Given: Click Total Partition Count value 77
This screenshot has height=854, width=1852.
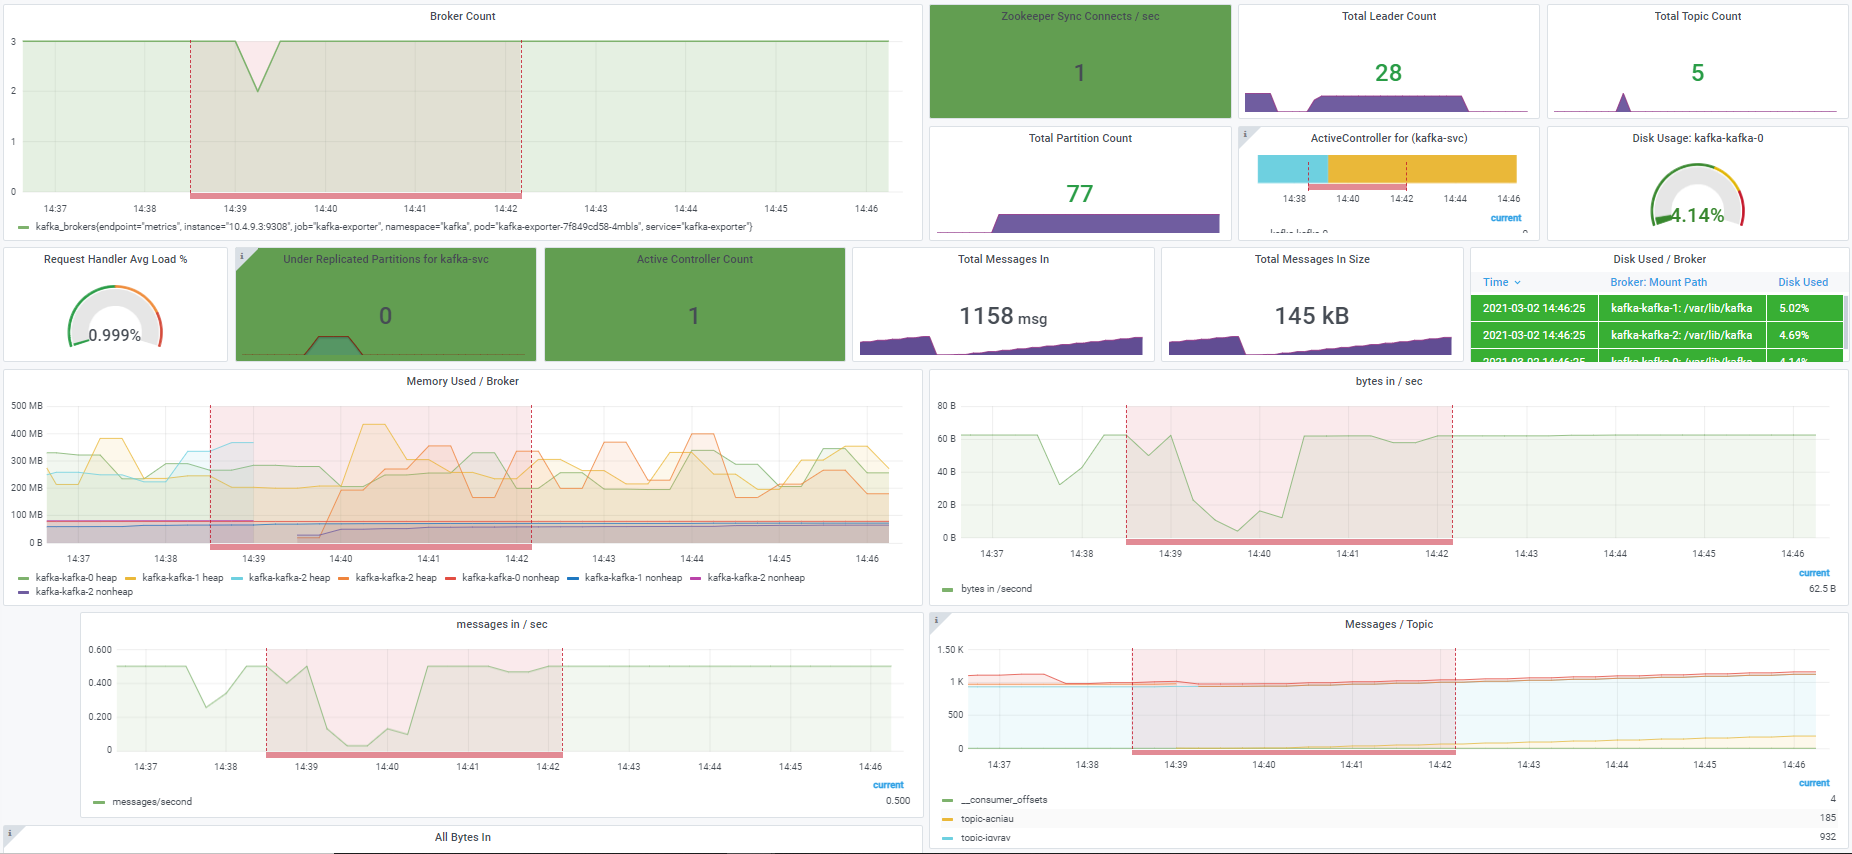Looking at the screenshot, I should coord(1080,194).
